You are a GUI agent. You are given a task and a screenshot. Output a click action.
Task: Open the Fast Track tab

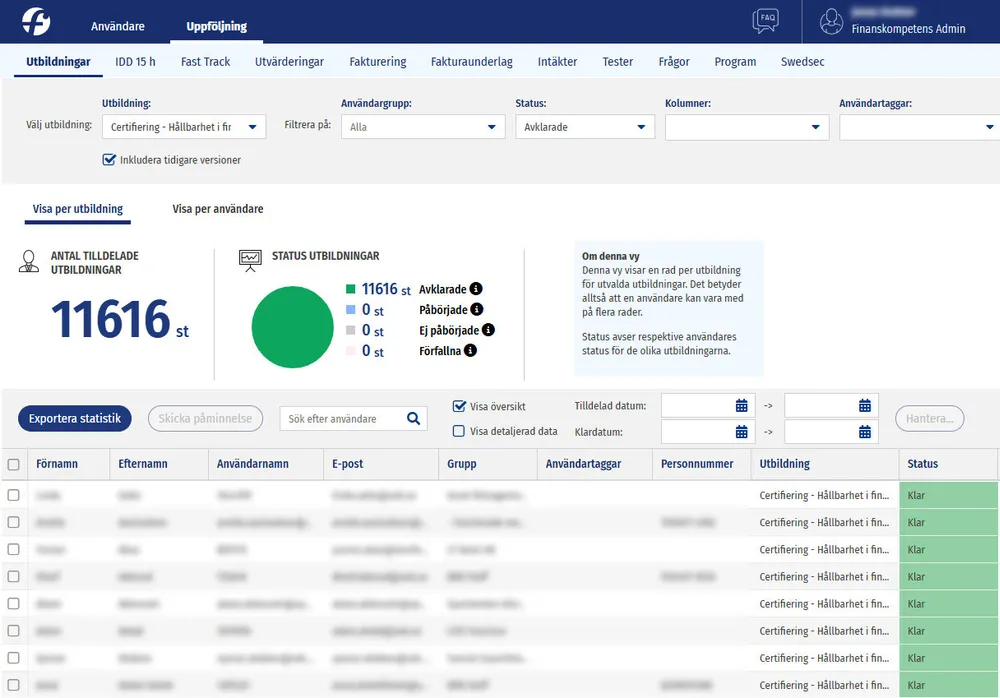(x=205, y=62)
